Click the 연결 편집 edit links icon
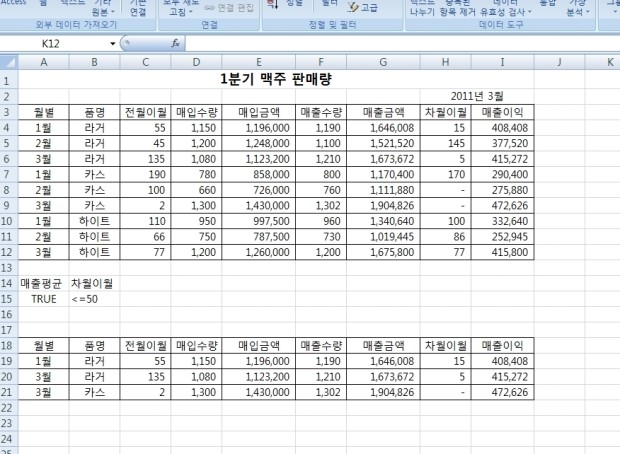Image resolution: width=620 pixels, height=454 pixels. [229, 8]
